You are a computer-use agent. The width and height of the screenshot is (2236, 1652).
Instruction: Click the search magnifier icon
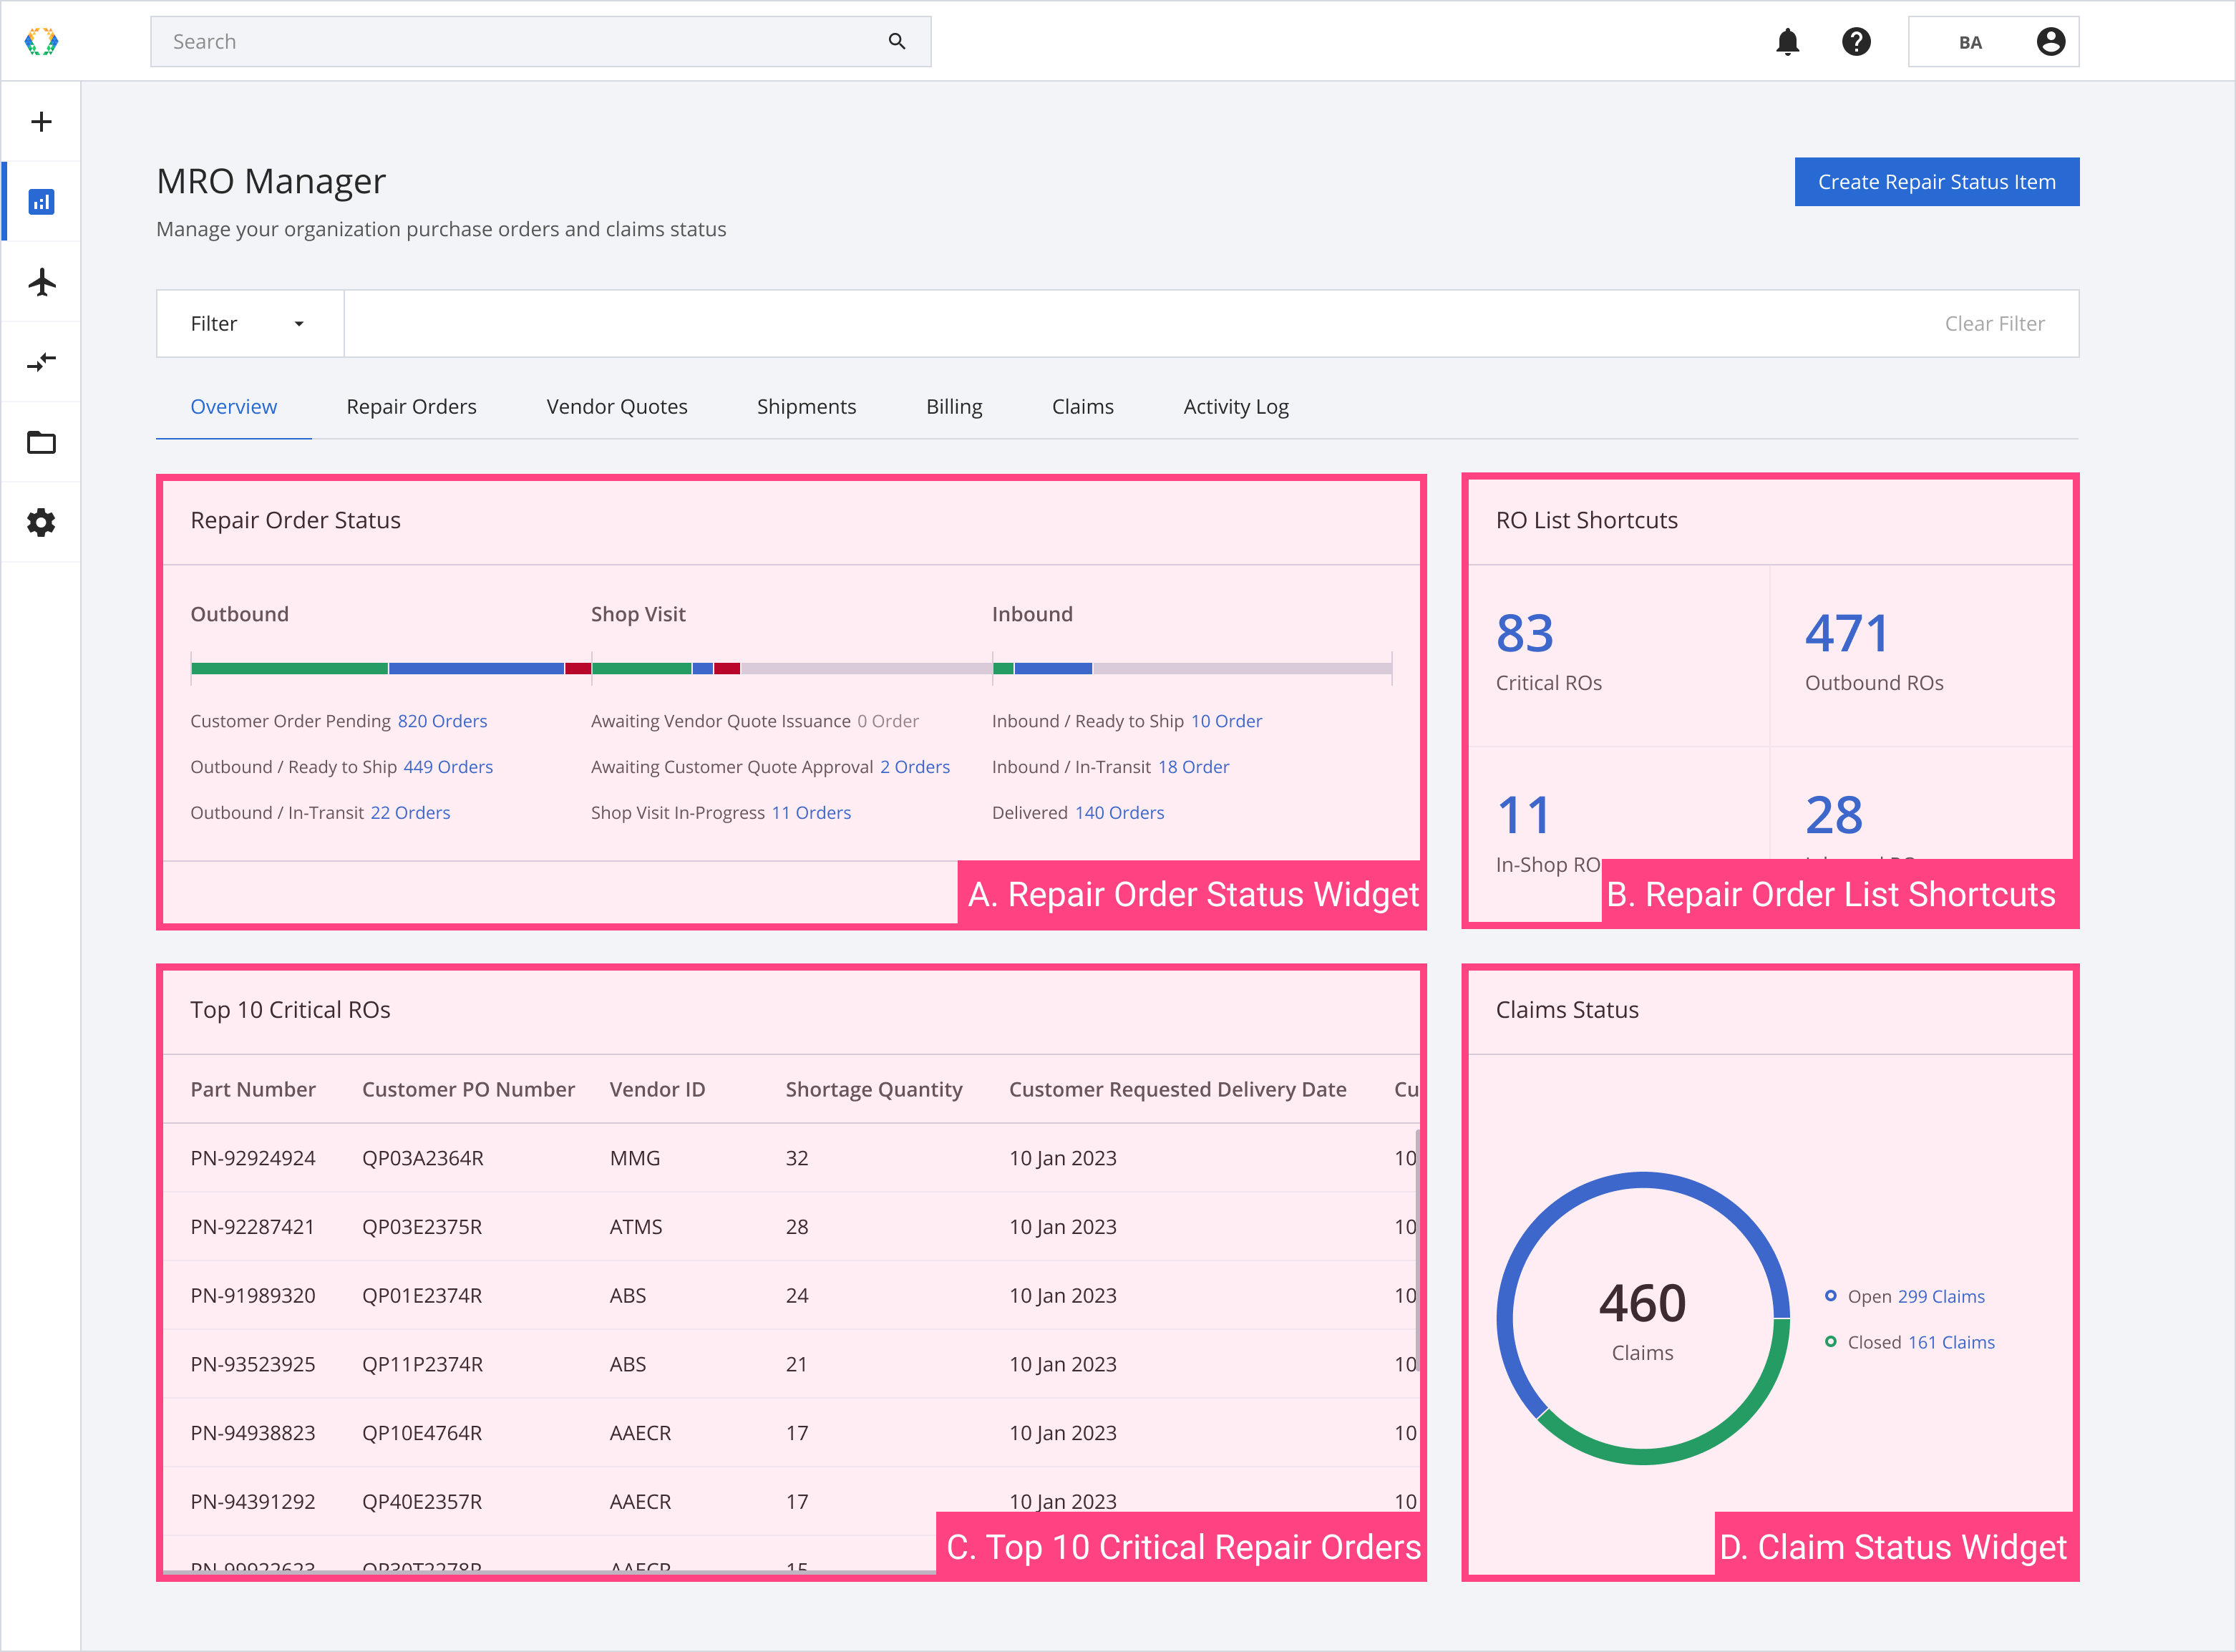(897, 41)
